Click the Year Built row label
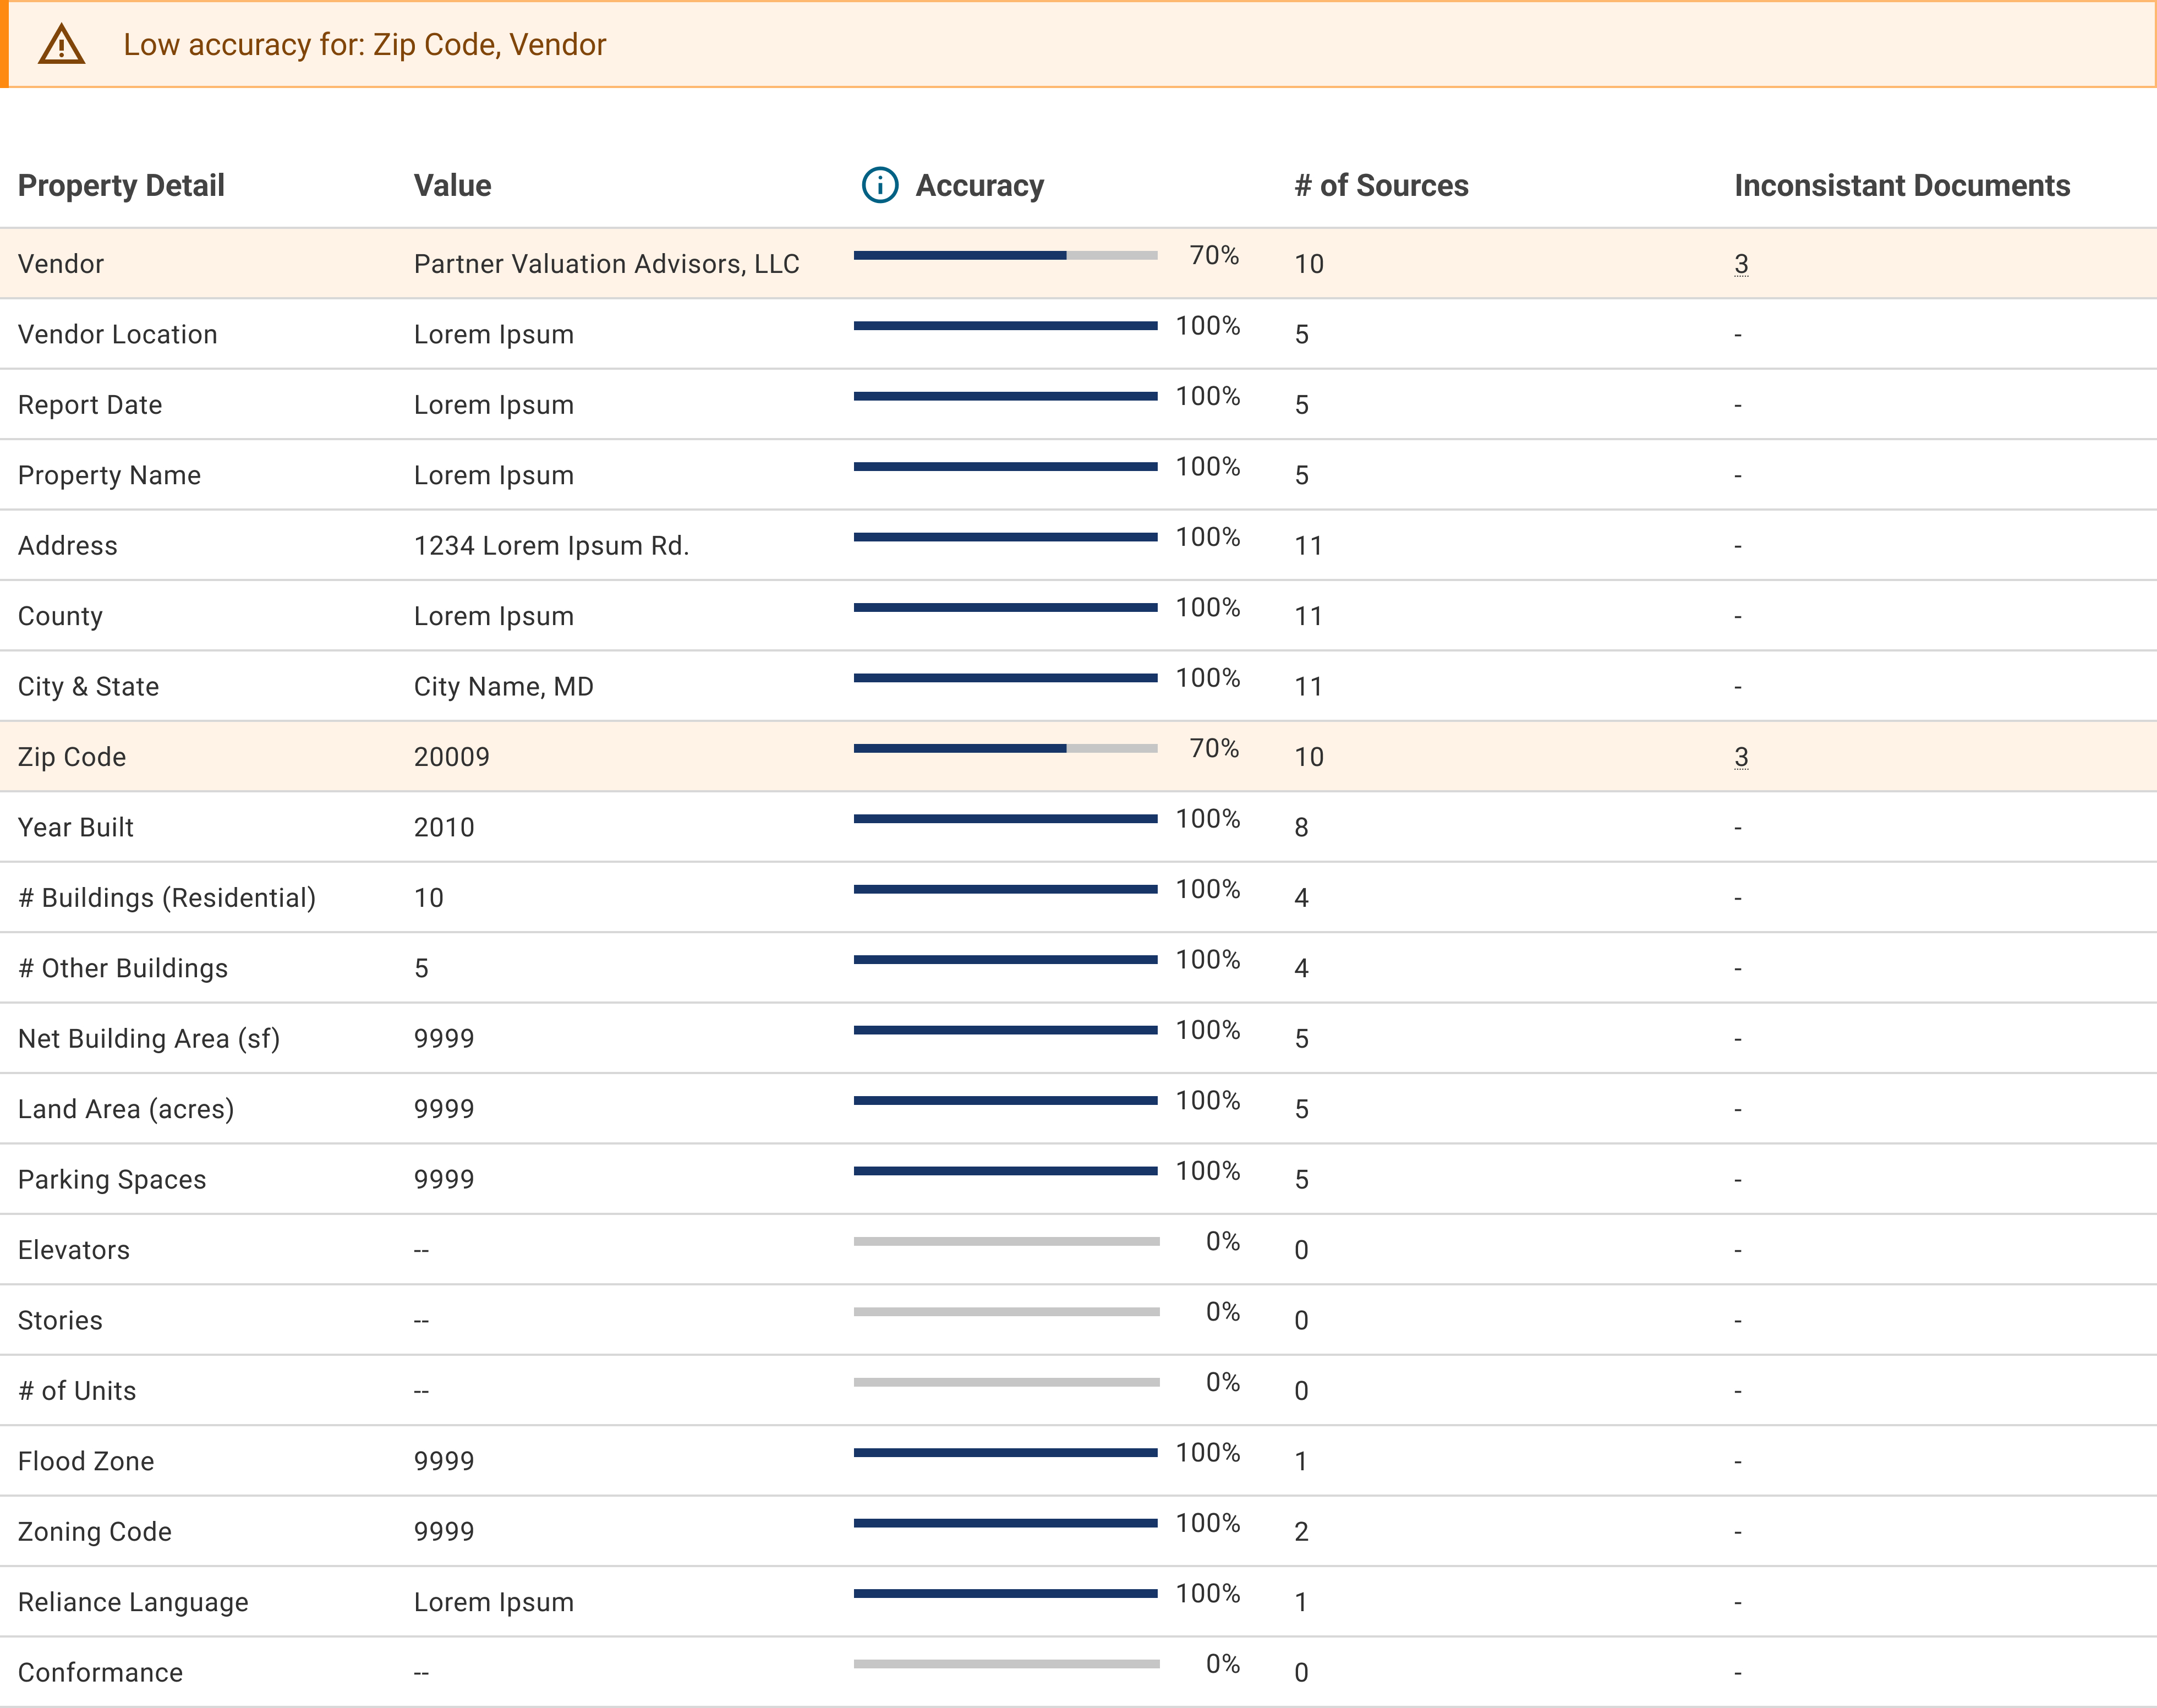 pyautogui.click(x=75, y=827)
